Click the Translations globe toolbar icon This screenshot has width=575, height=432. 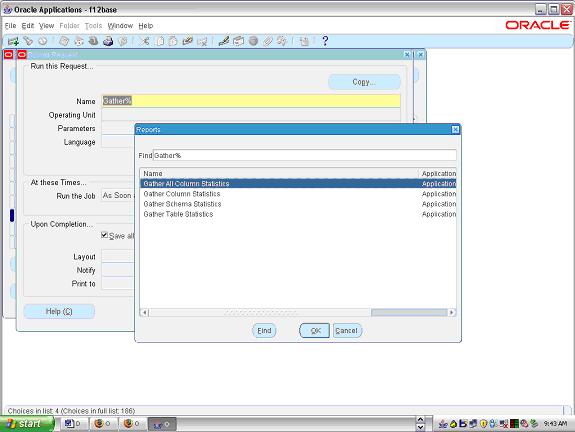[253, 41]
